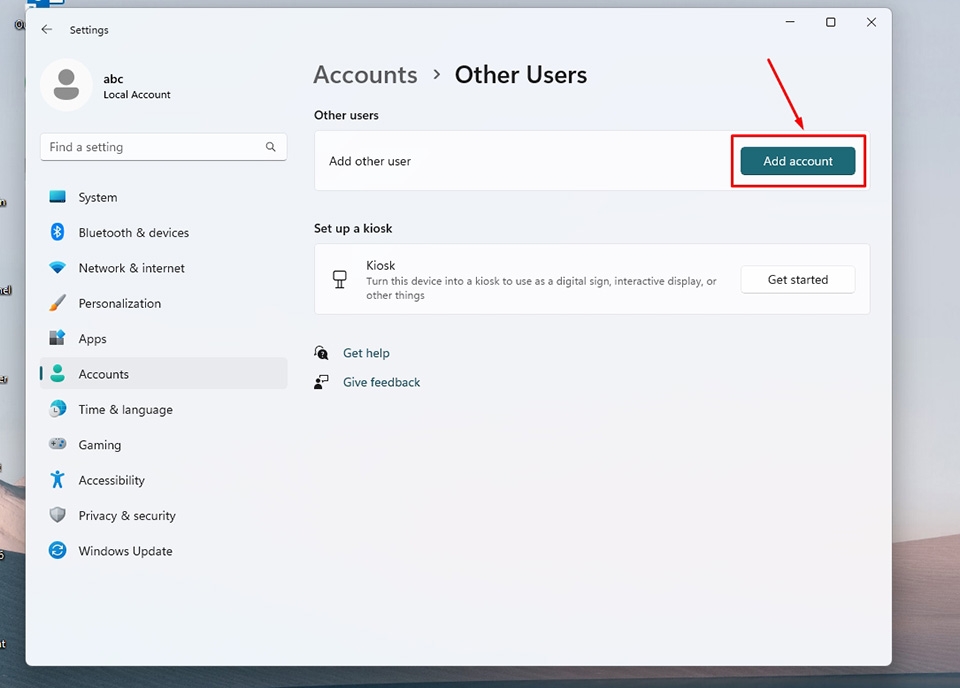960x688 pixels.
Task: Click the Get help headset icon
Action: point(321,353)
